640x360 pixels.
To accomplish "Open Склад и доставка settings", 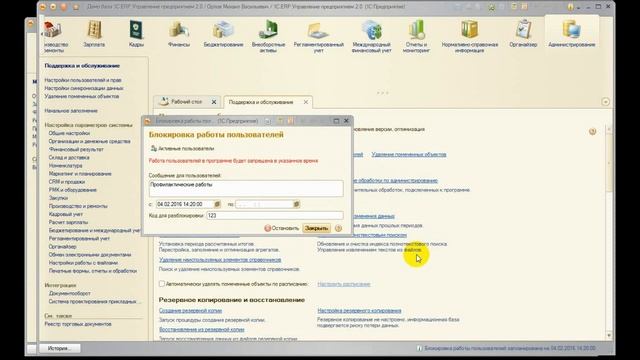I will [x=69, y=158].
